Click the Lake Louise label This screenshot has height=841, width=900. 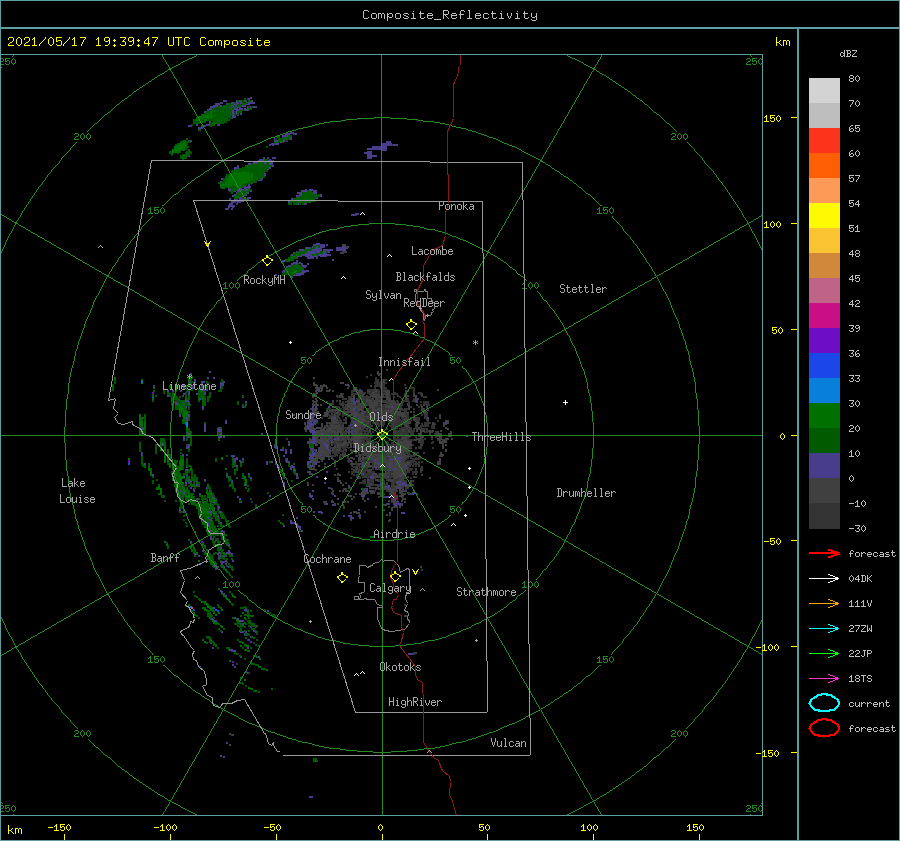pos(77,491)
